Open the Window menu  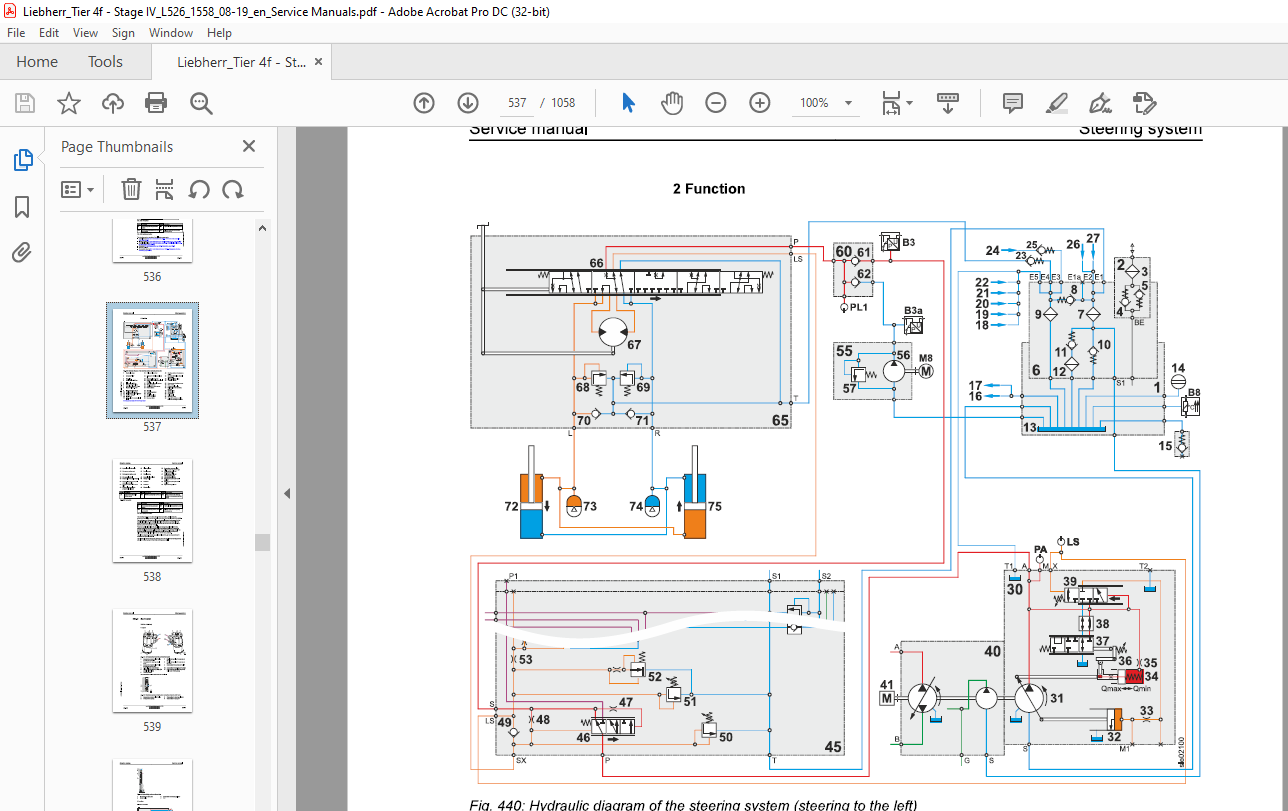coord(171,33)
